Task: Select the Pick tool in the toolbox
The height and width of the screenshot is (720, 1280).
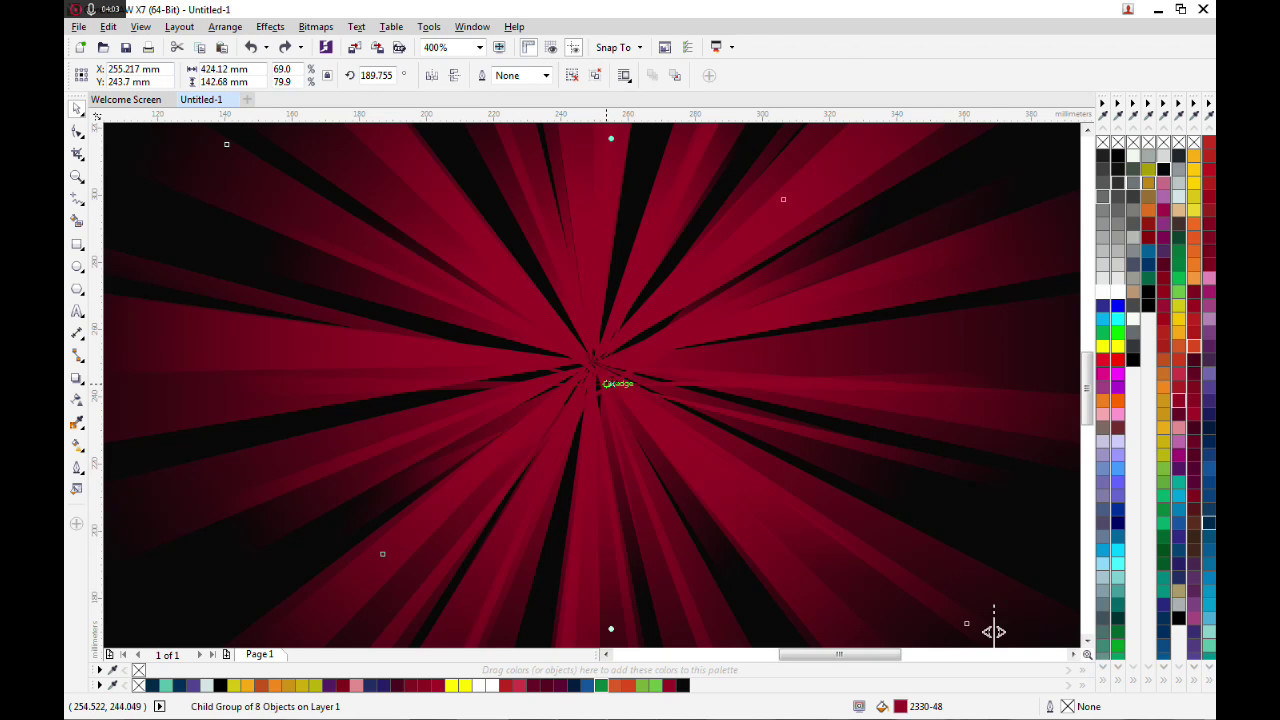Action: click(x=77, y=109)
